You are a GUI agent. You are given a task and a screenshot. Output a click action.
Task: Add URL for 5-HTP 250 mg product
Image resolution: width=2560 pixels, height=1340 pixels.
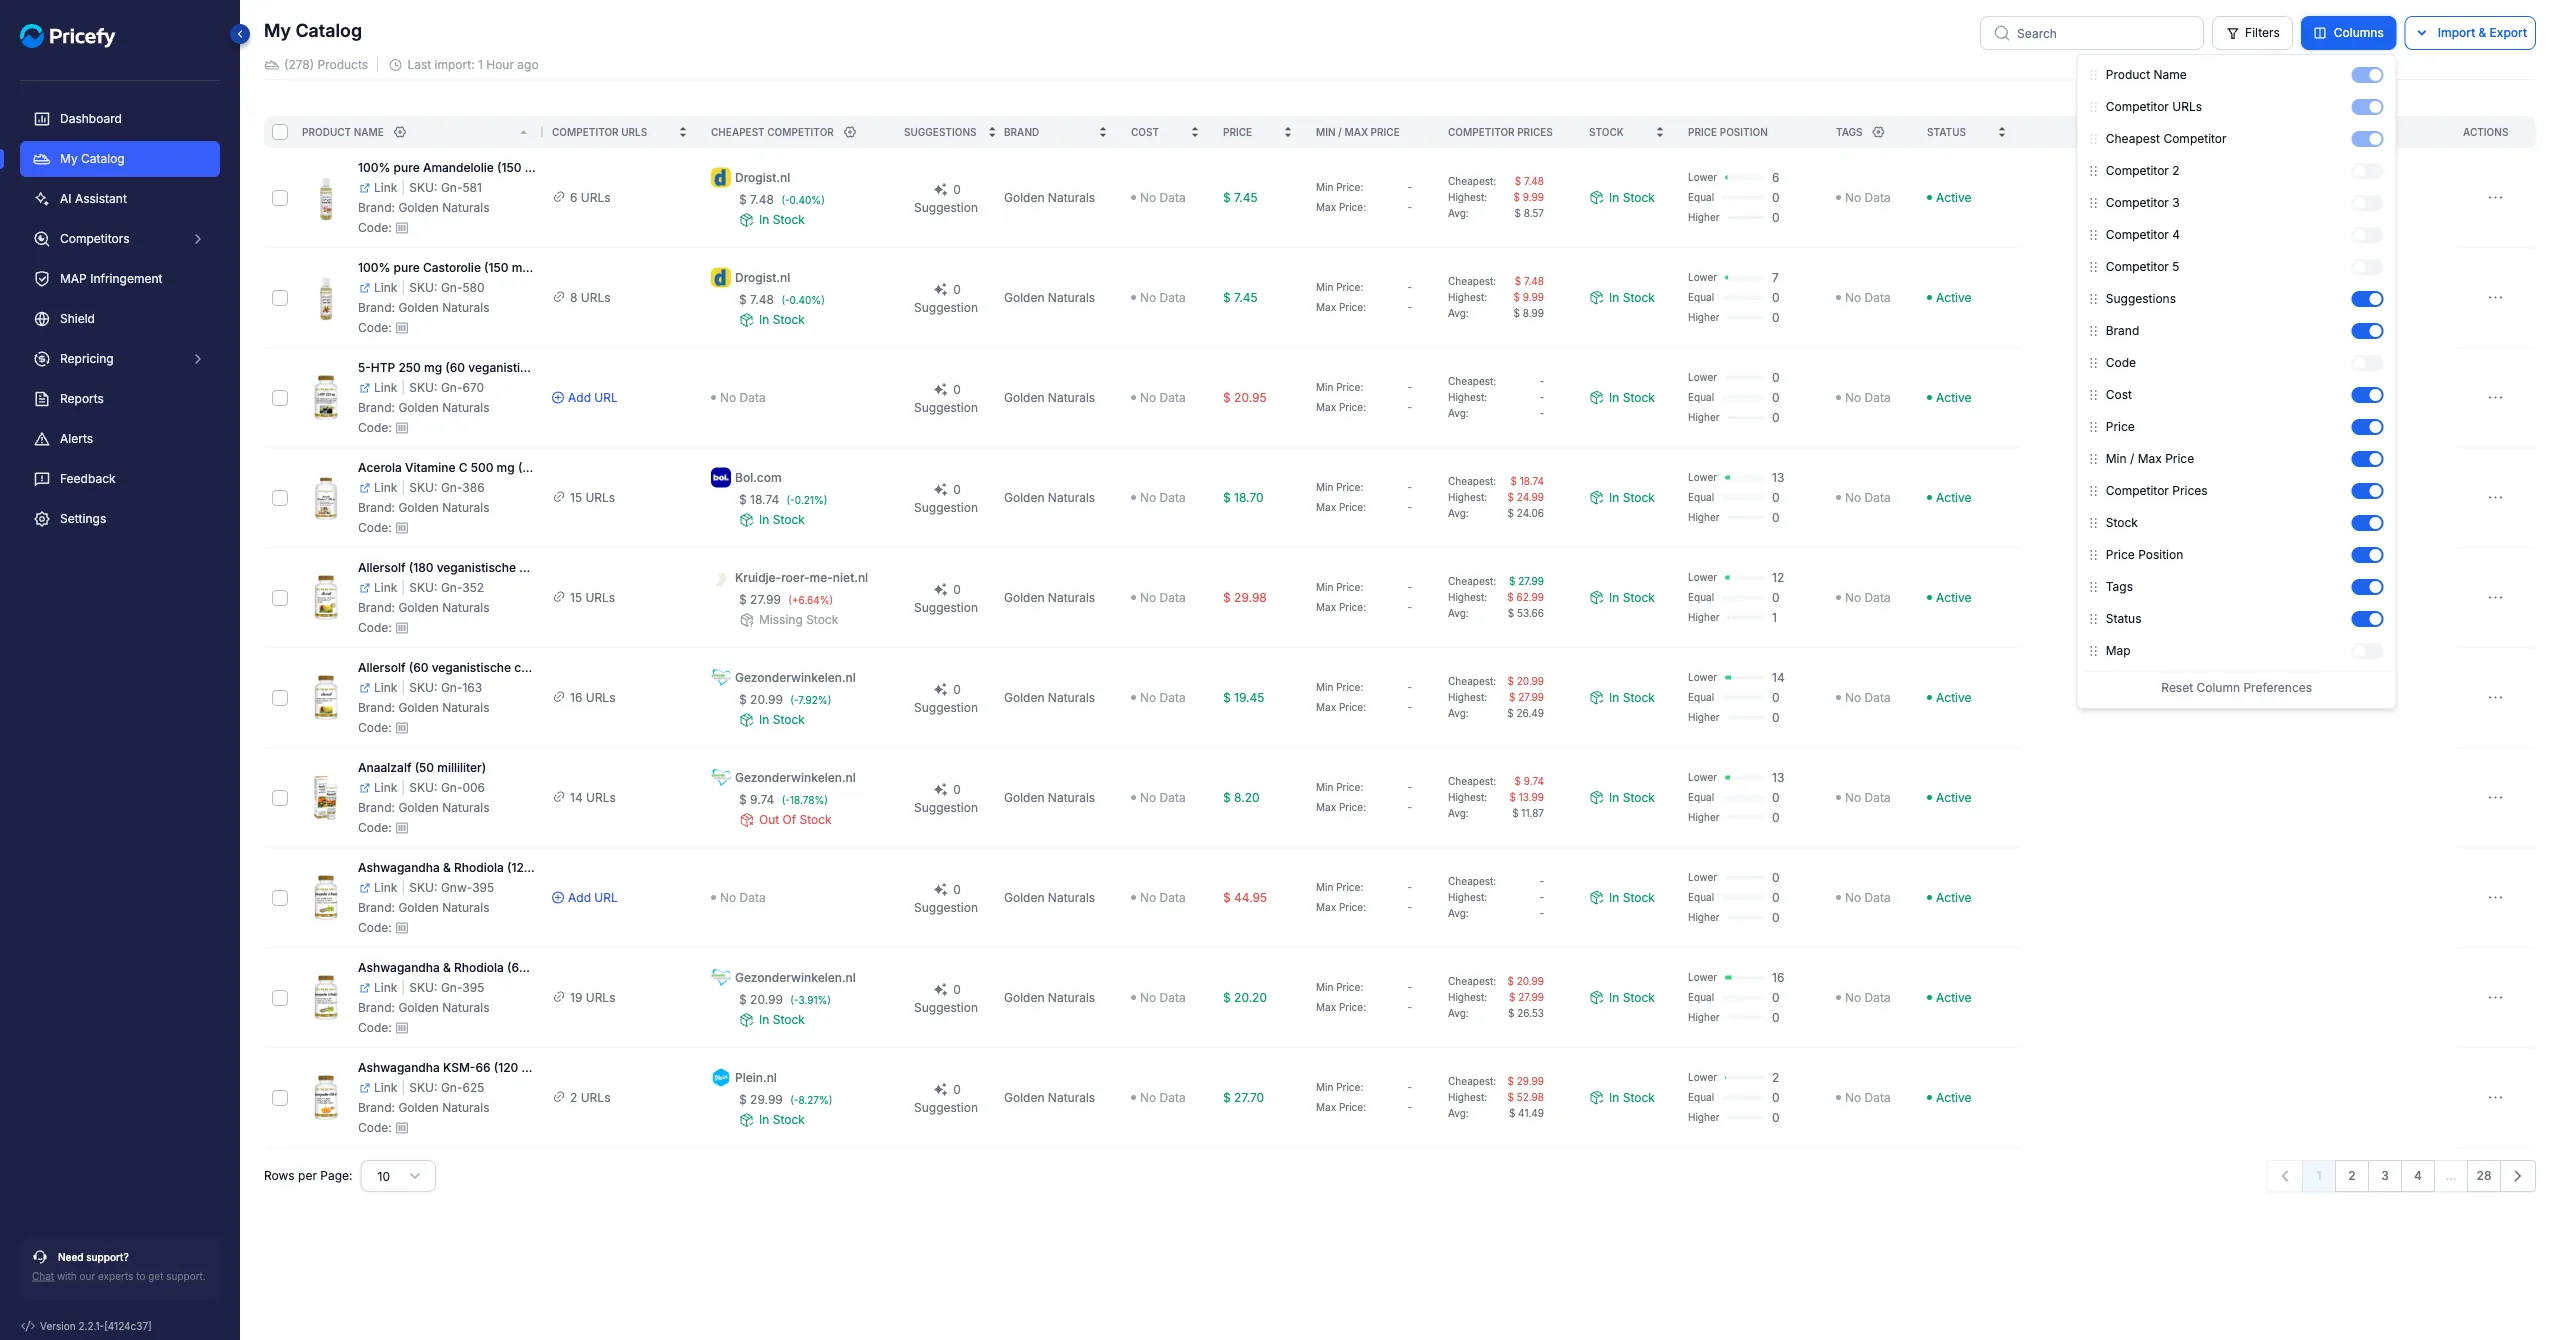[585, 398]
